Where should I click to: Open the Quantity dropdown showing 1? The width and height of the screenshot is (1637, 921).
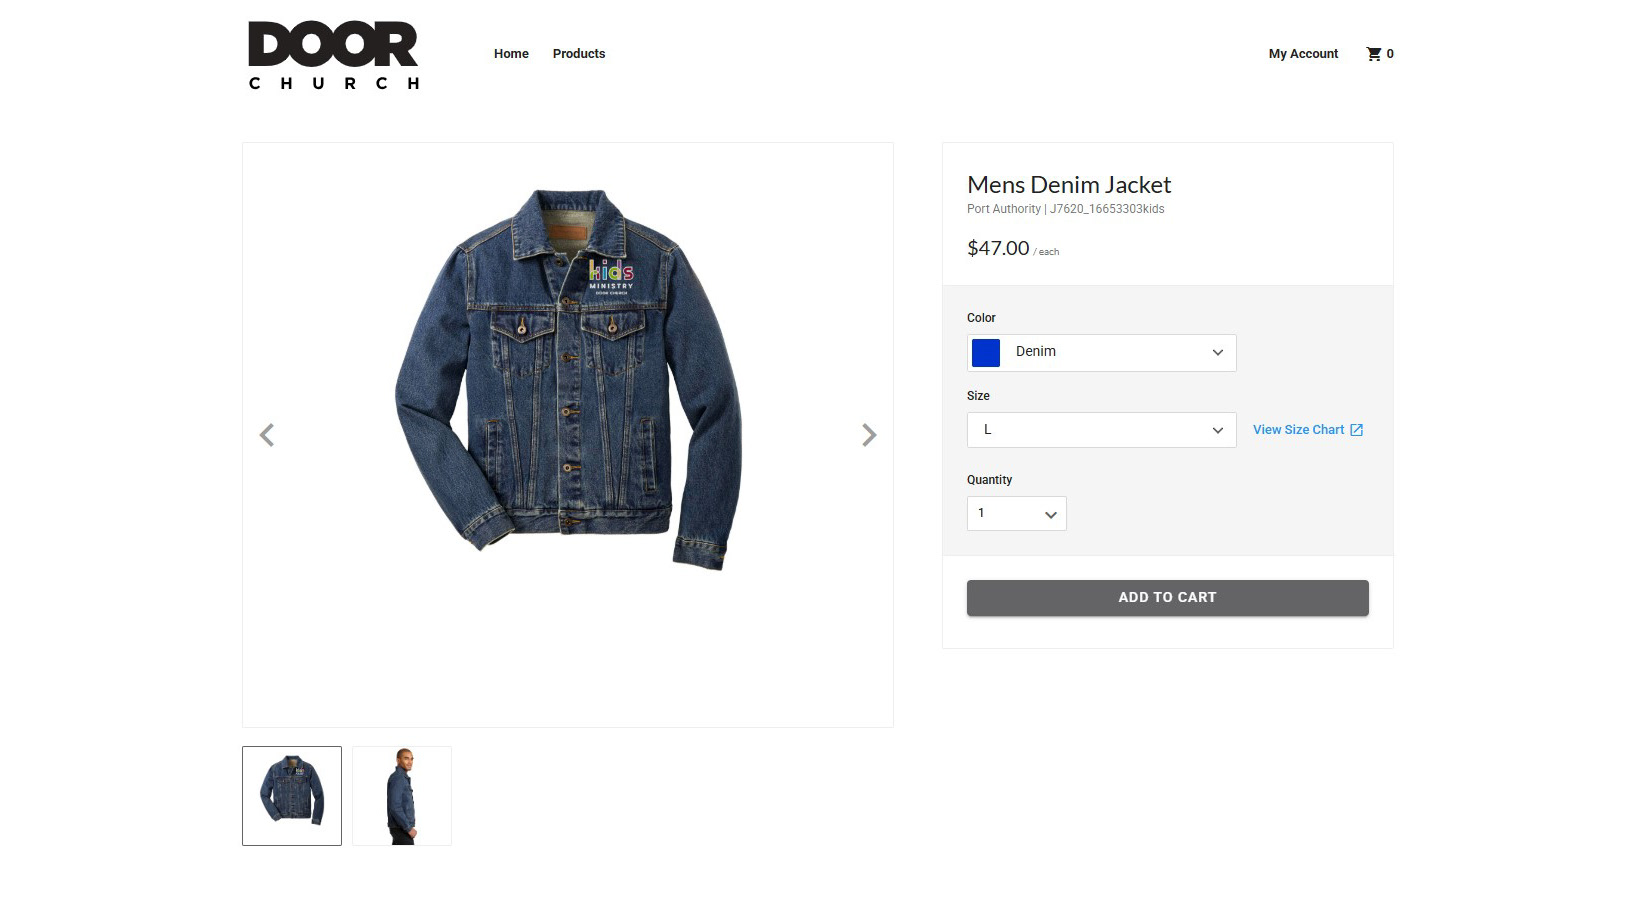click(x=1017, y=513)
